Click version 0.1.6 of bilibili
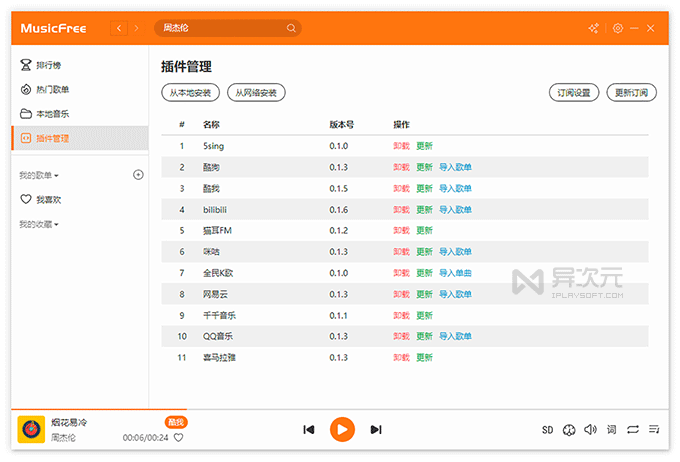 click(x=338, y=210)
